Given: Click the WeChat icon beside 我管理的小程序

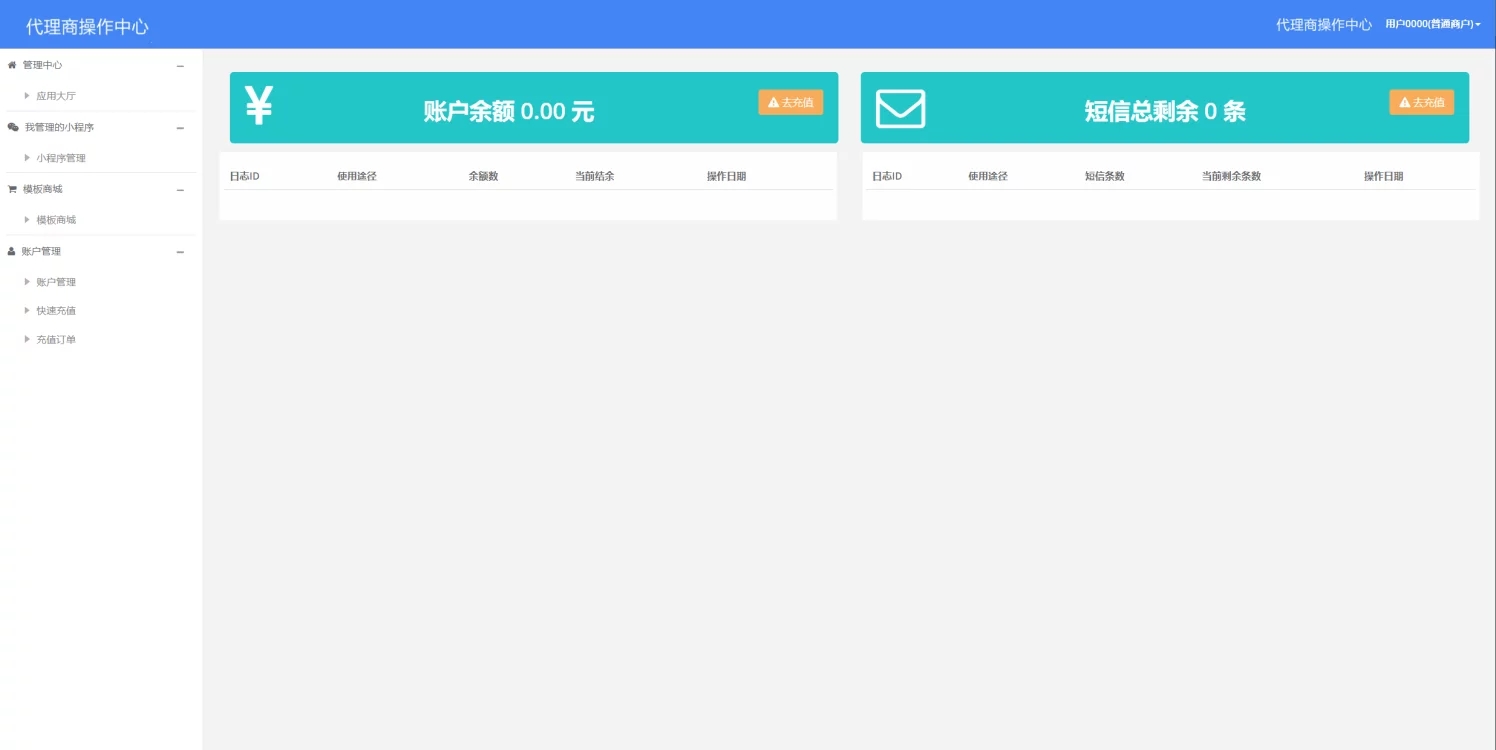Looking at the screenshot, I should (x=13, y=127).
